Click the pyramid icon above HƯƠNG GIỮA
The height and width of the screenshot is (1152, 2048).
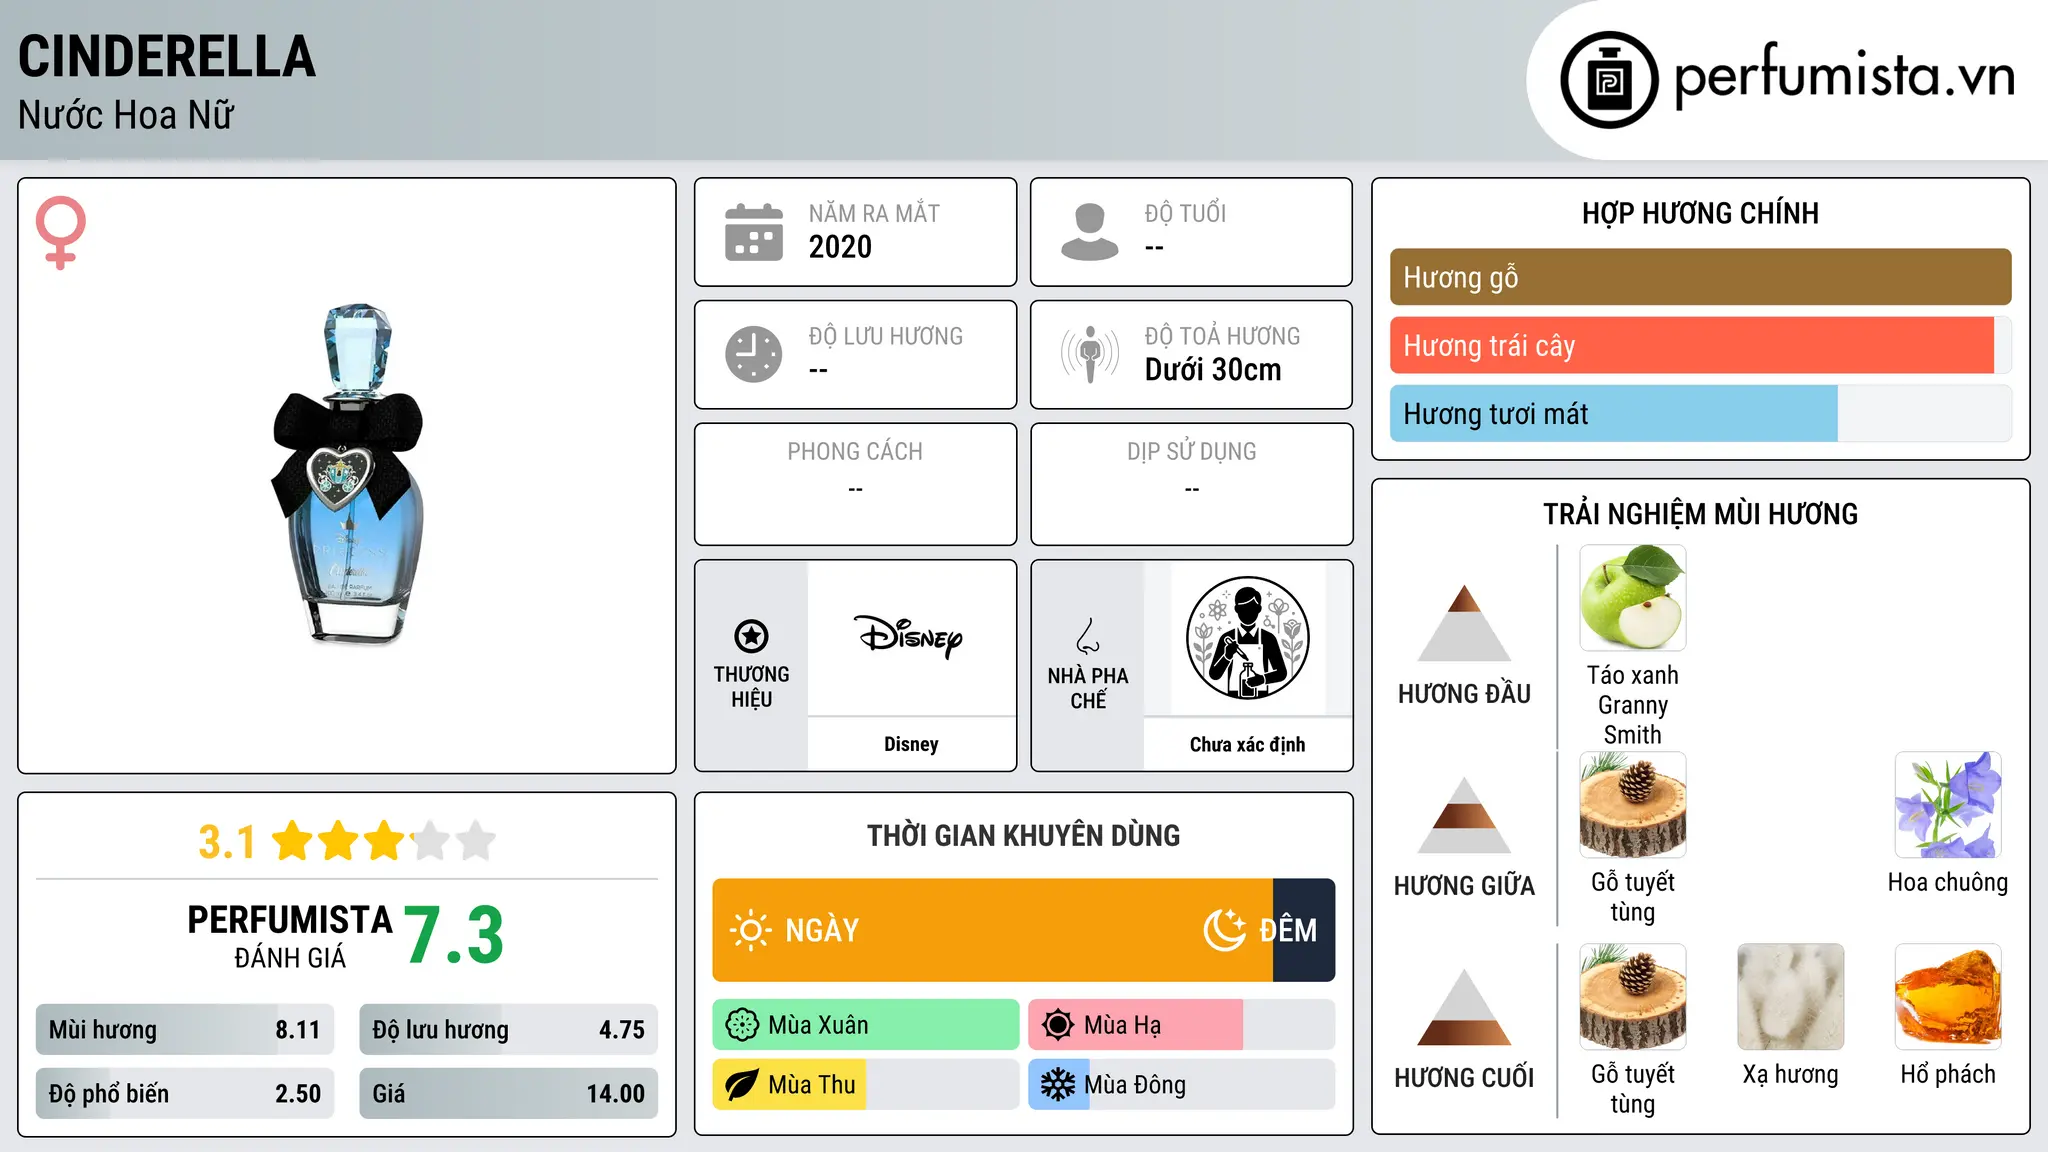coord(1464,815)
